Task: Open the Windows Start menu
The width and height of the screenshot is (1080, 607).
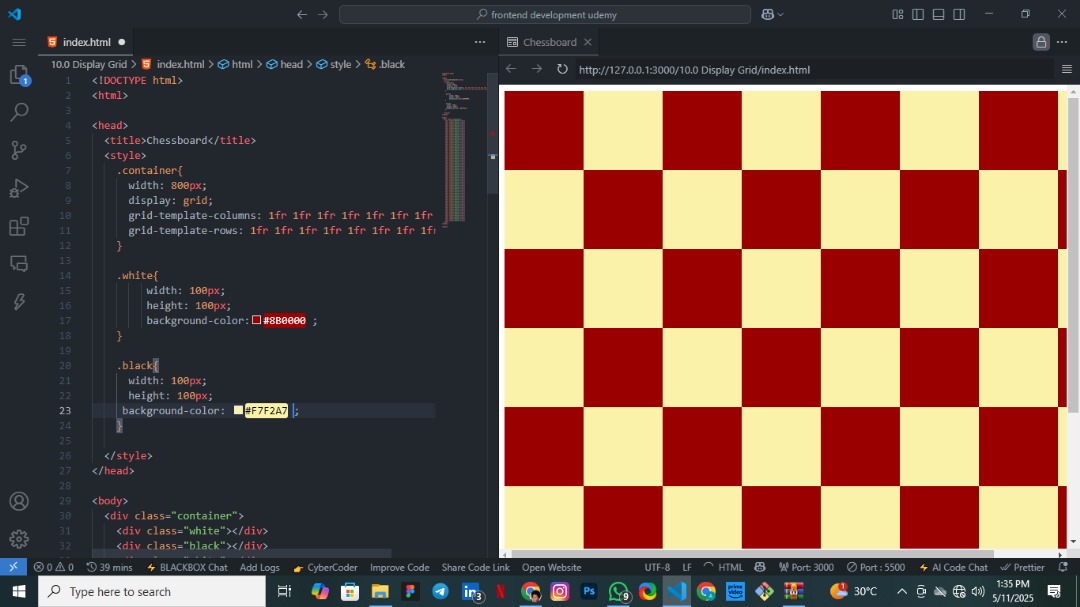Action: click(x=19, y=591)
